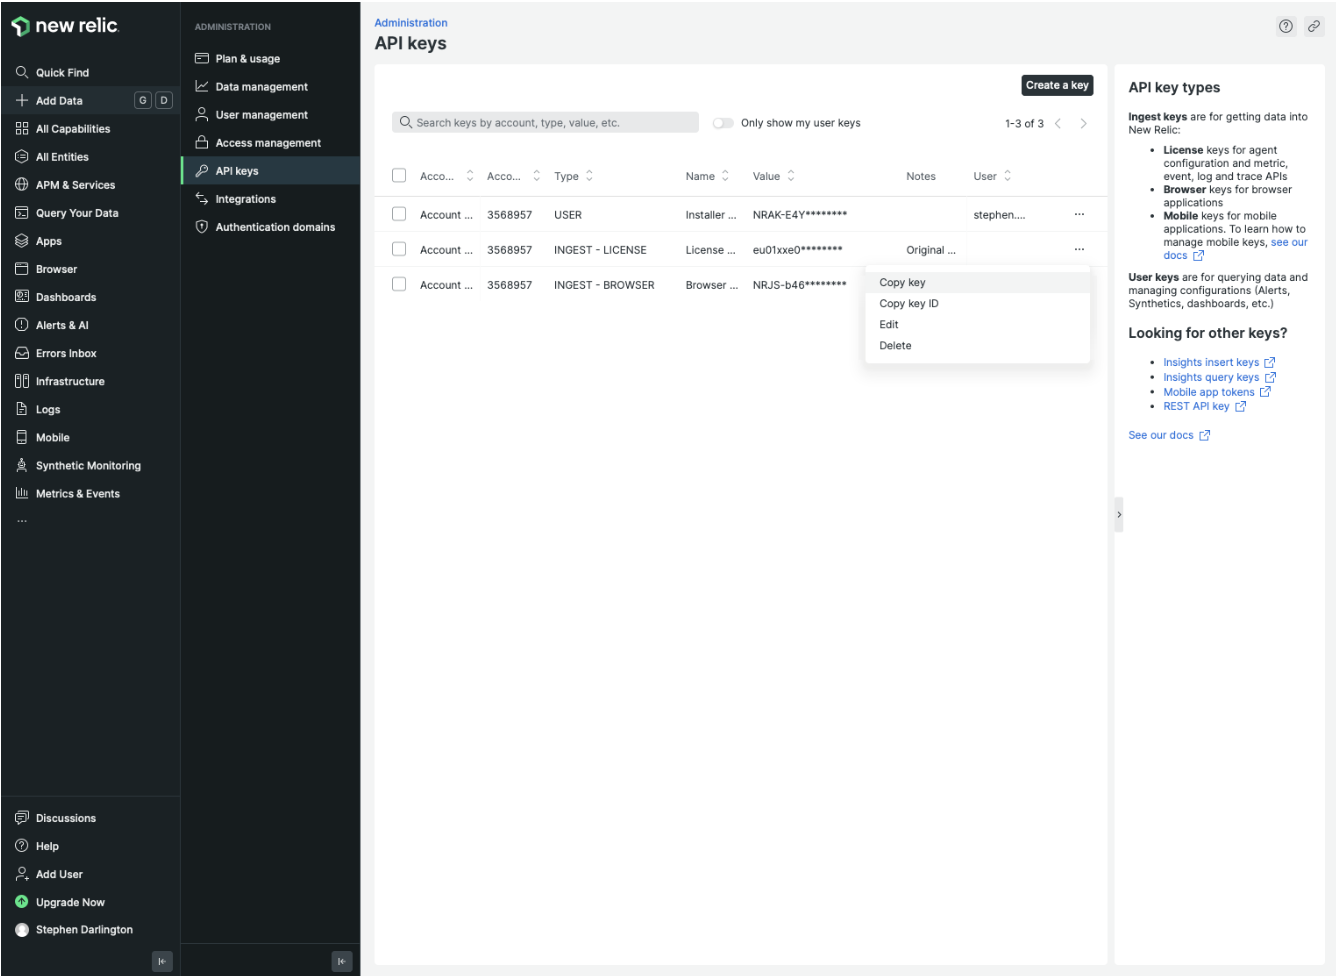Open the Insights query keys link

tap(1219, 377)
